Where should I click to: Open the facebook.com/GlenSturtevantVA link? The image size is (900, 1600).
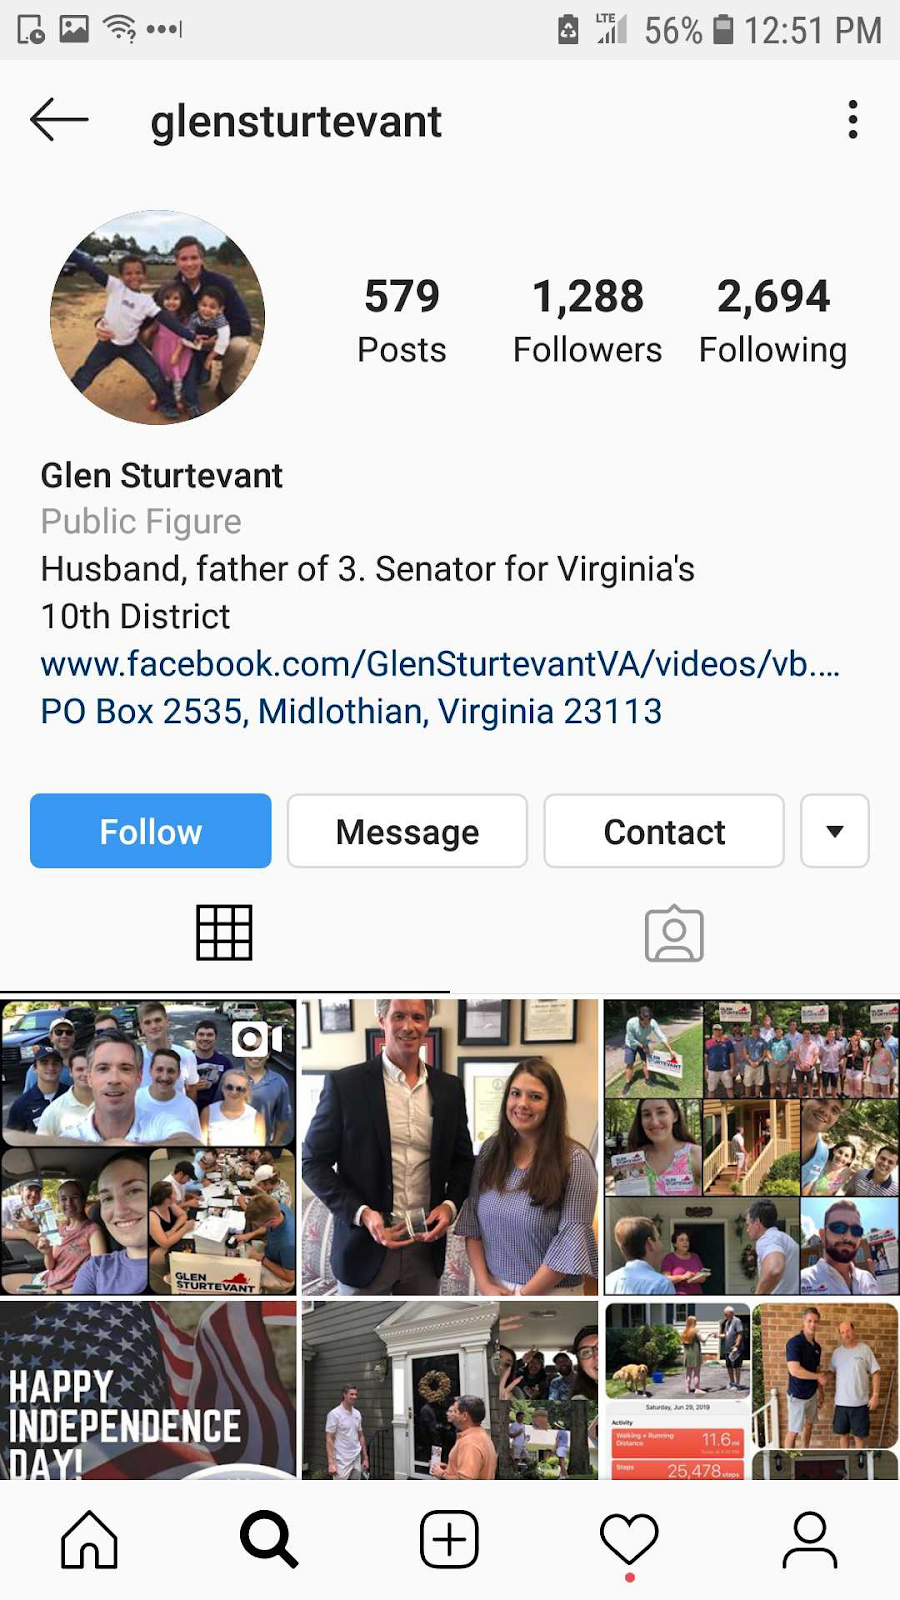tap(440, 664)
